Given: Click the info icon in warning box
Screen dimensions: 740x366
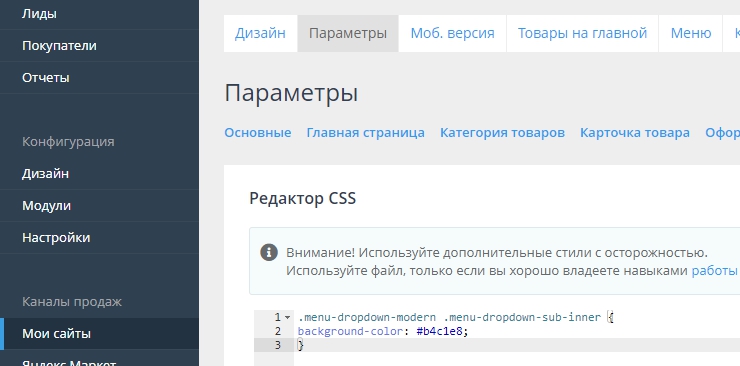Looking at the screenshot, I should point(269,252).
